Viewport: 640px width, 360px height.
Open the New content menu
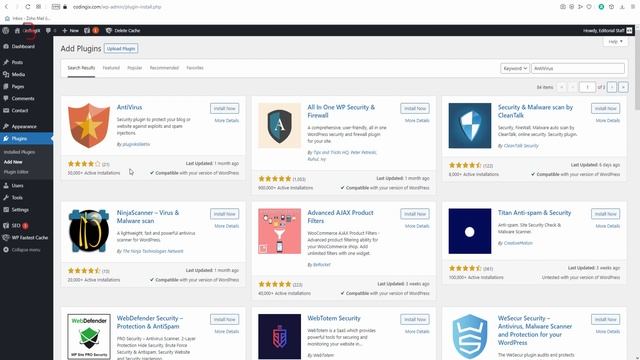[x=70, y=31]
